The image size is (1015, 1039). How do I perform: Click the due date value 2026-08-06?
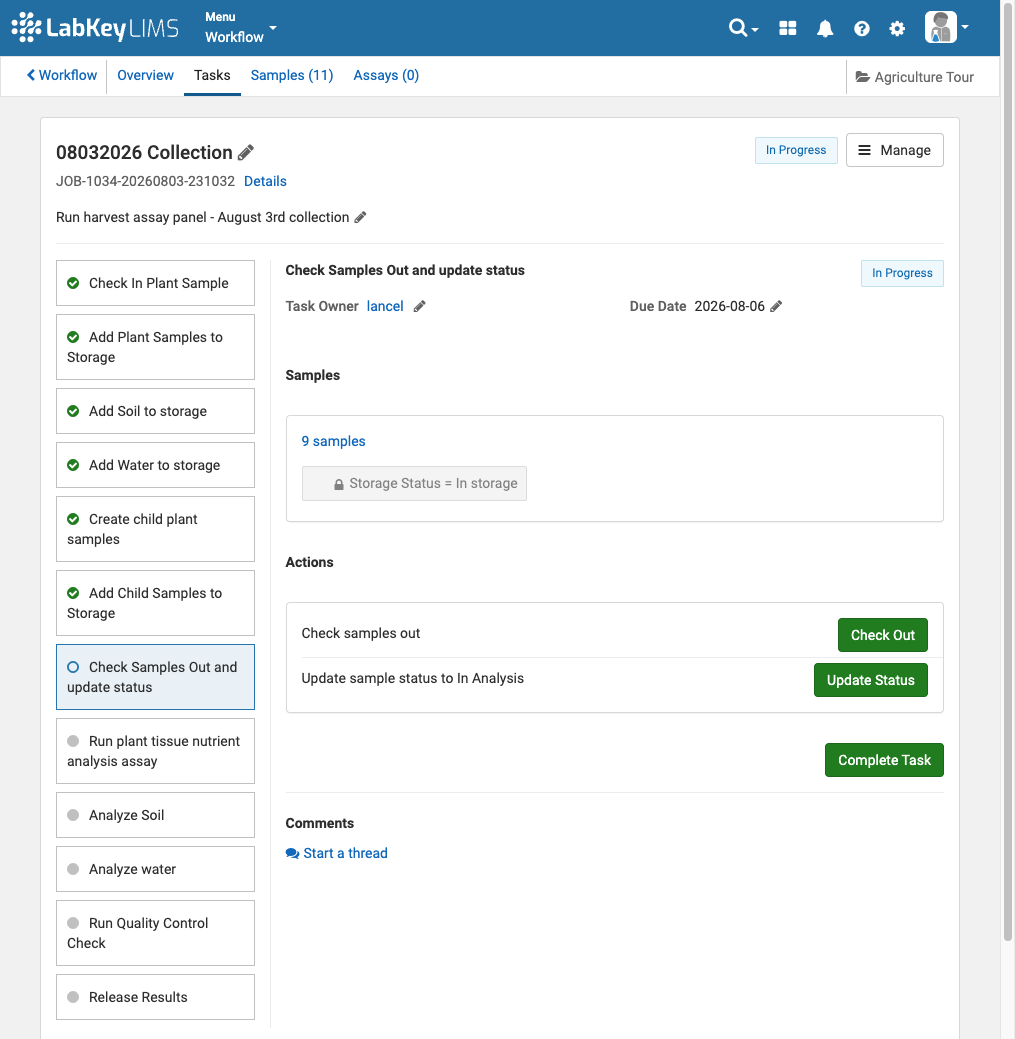729,306
